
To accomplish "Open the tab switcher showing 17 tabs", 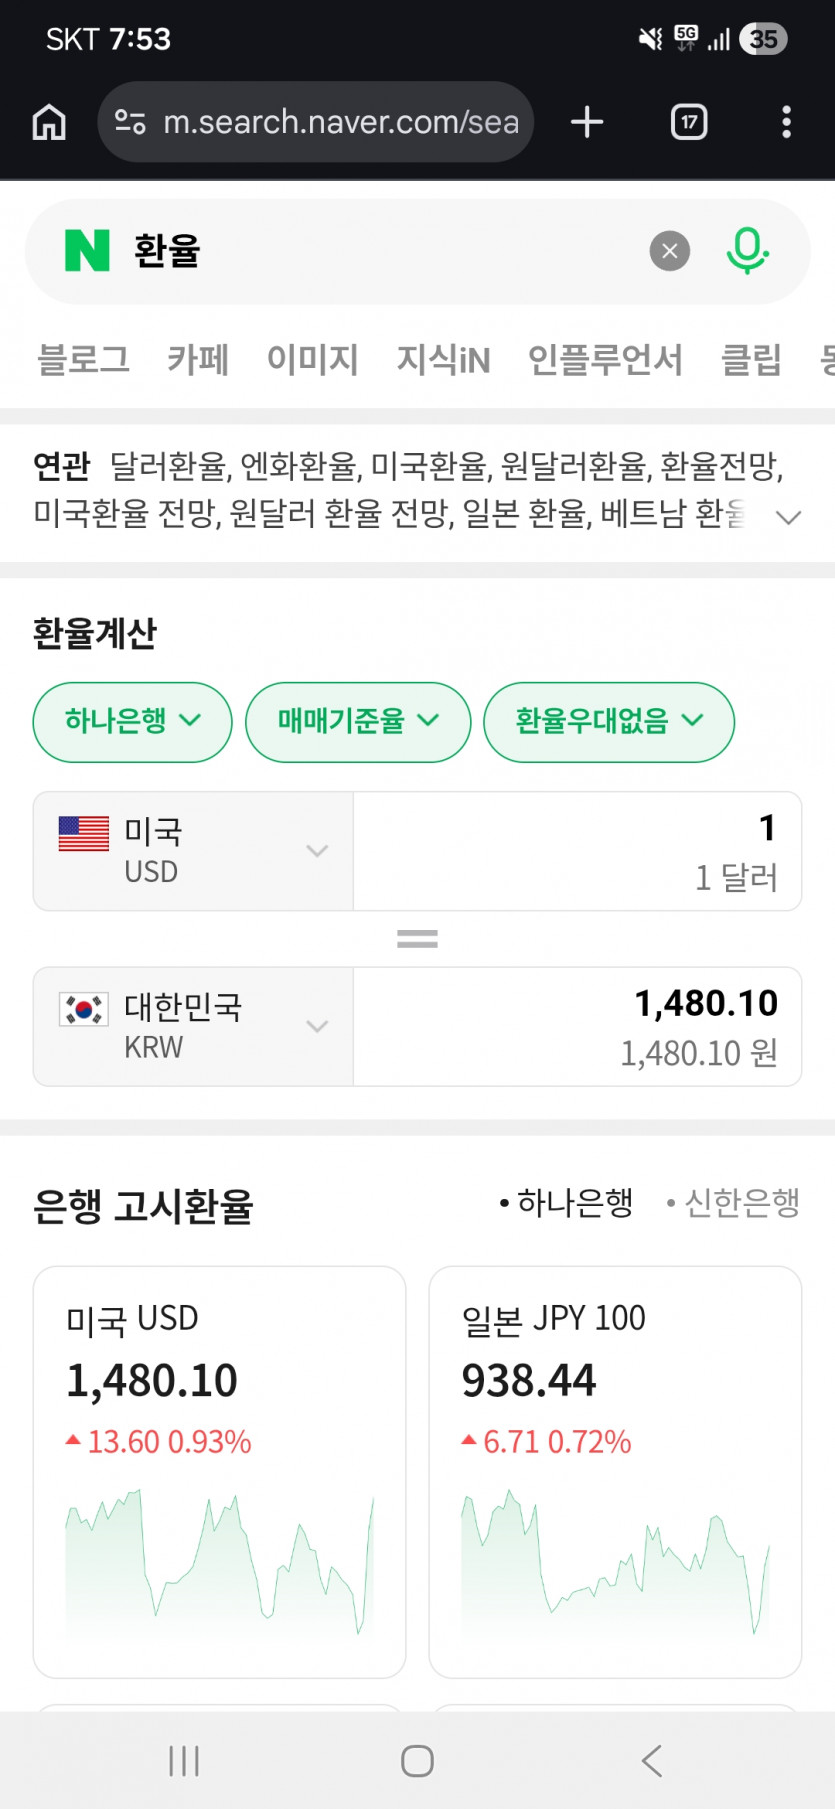I will click(x=689, y=122).
